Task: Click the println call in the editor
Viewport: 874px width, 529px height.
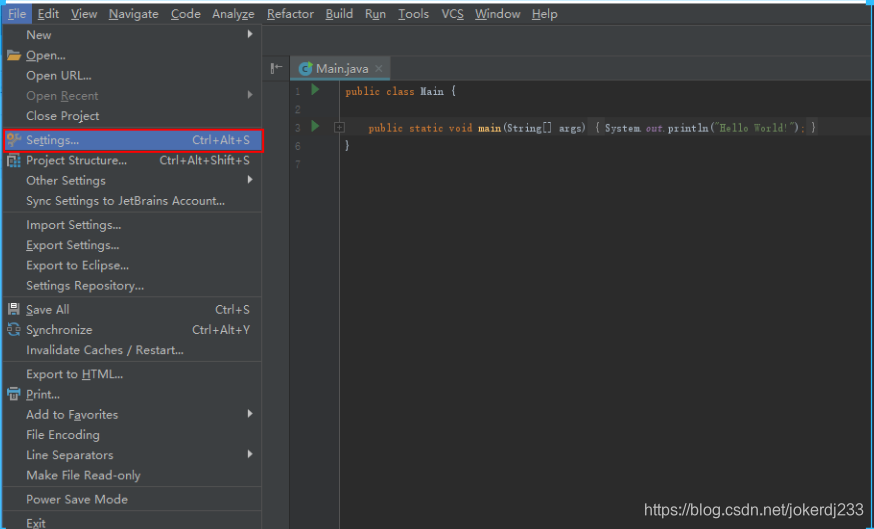Action: (x=688, y=128)
